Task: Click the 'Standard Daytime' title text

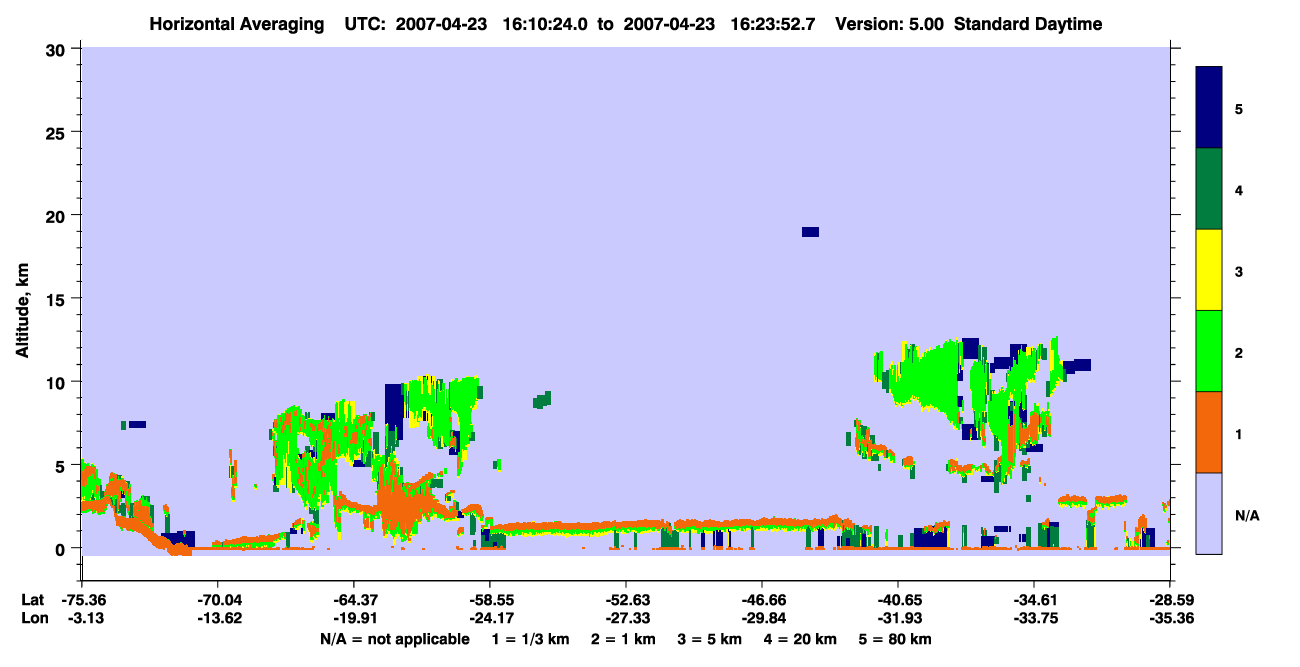Action: pyautogui.click(x=1028, y=24)
